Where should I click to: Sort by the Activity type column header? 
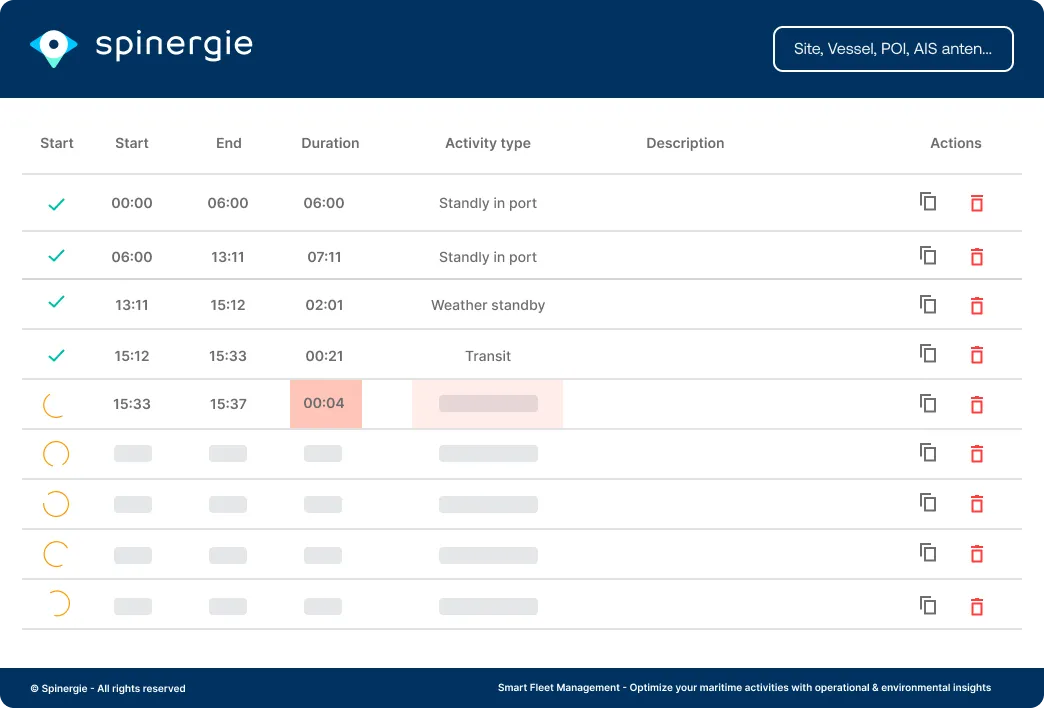(488, 143)
